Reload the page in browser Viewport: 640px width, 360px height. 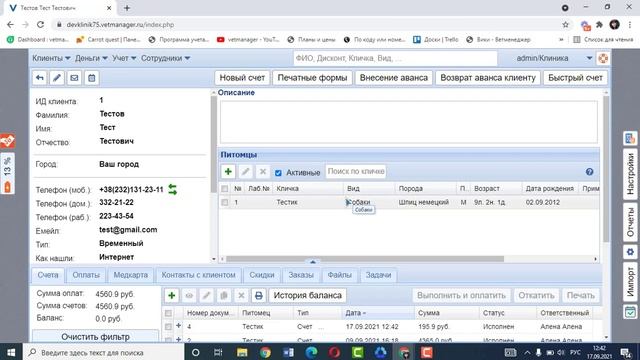tap(40, 24)
